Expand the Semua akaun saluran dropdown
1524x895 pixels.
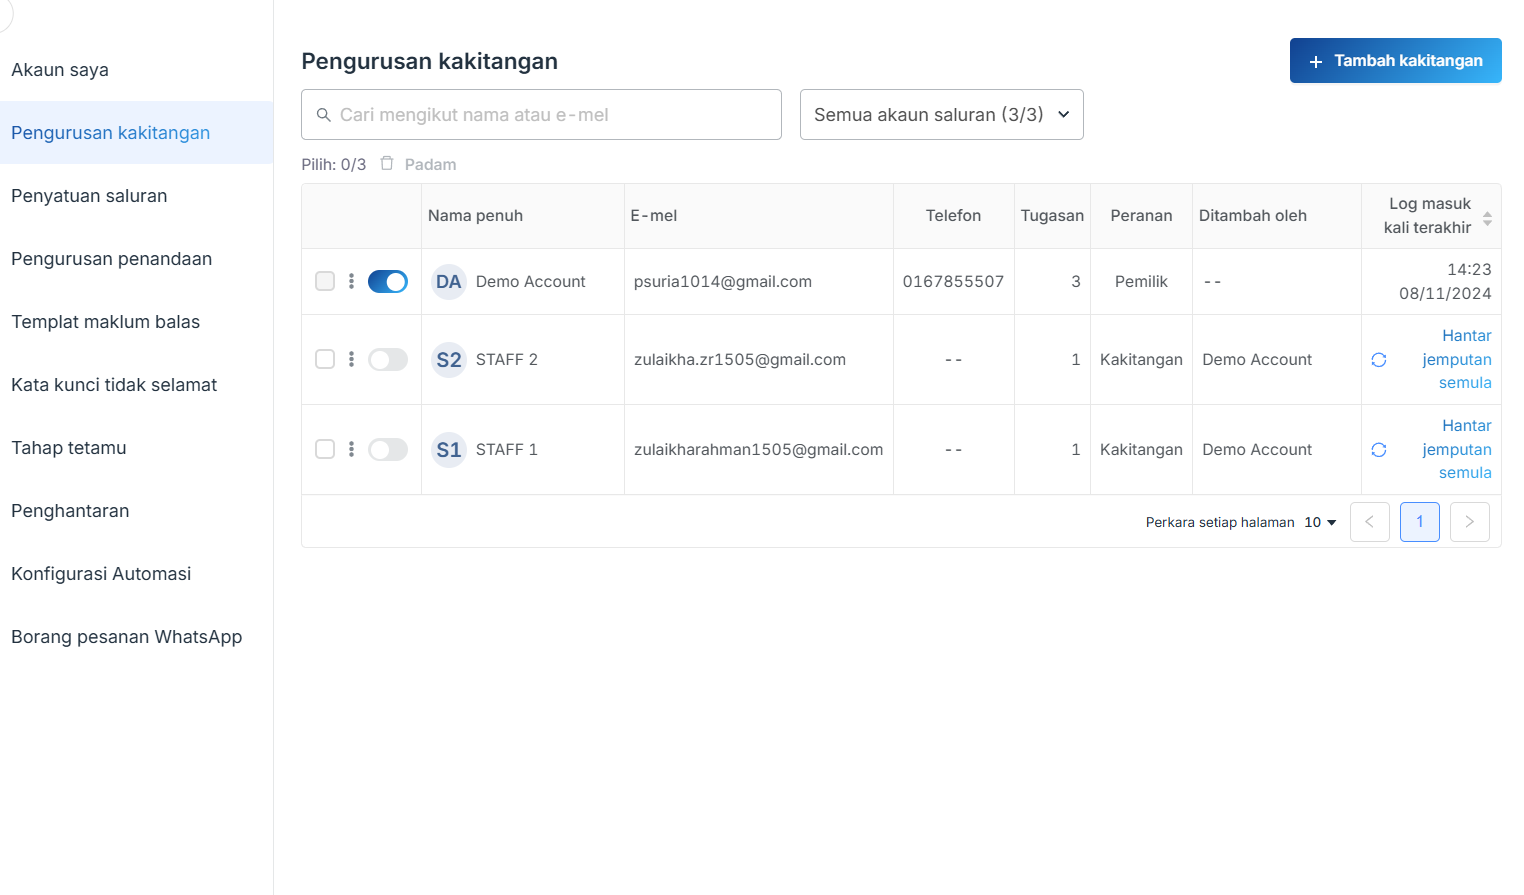[941, 115]
